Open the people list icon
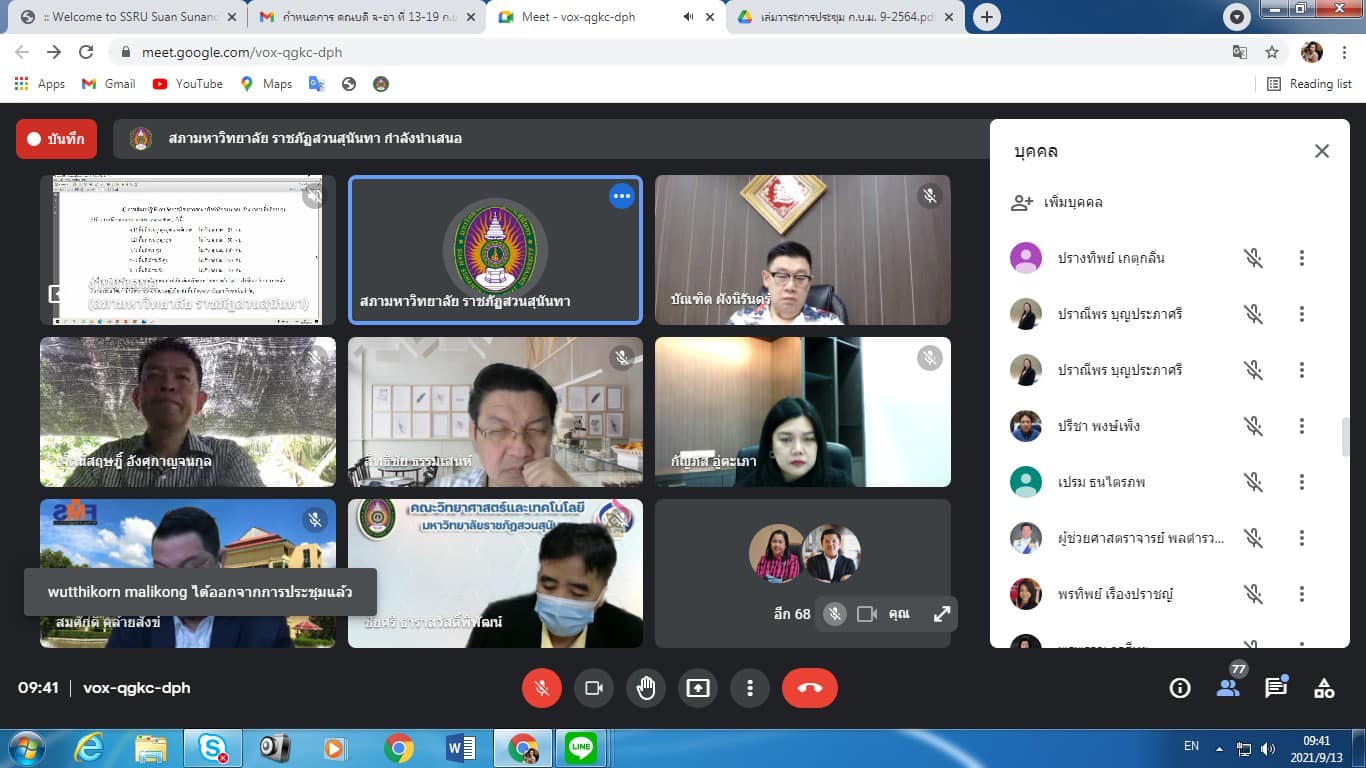 pyautogui.click(x=1228, y=688)
